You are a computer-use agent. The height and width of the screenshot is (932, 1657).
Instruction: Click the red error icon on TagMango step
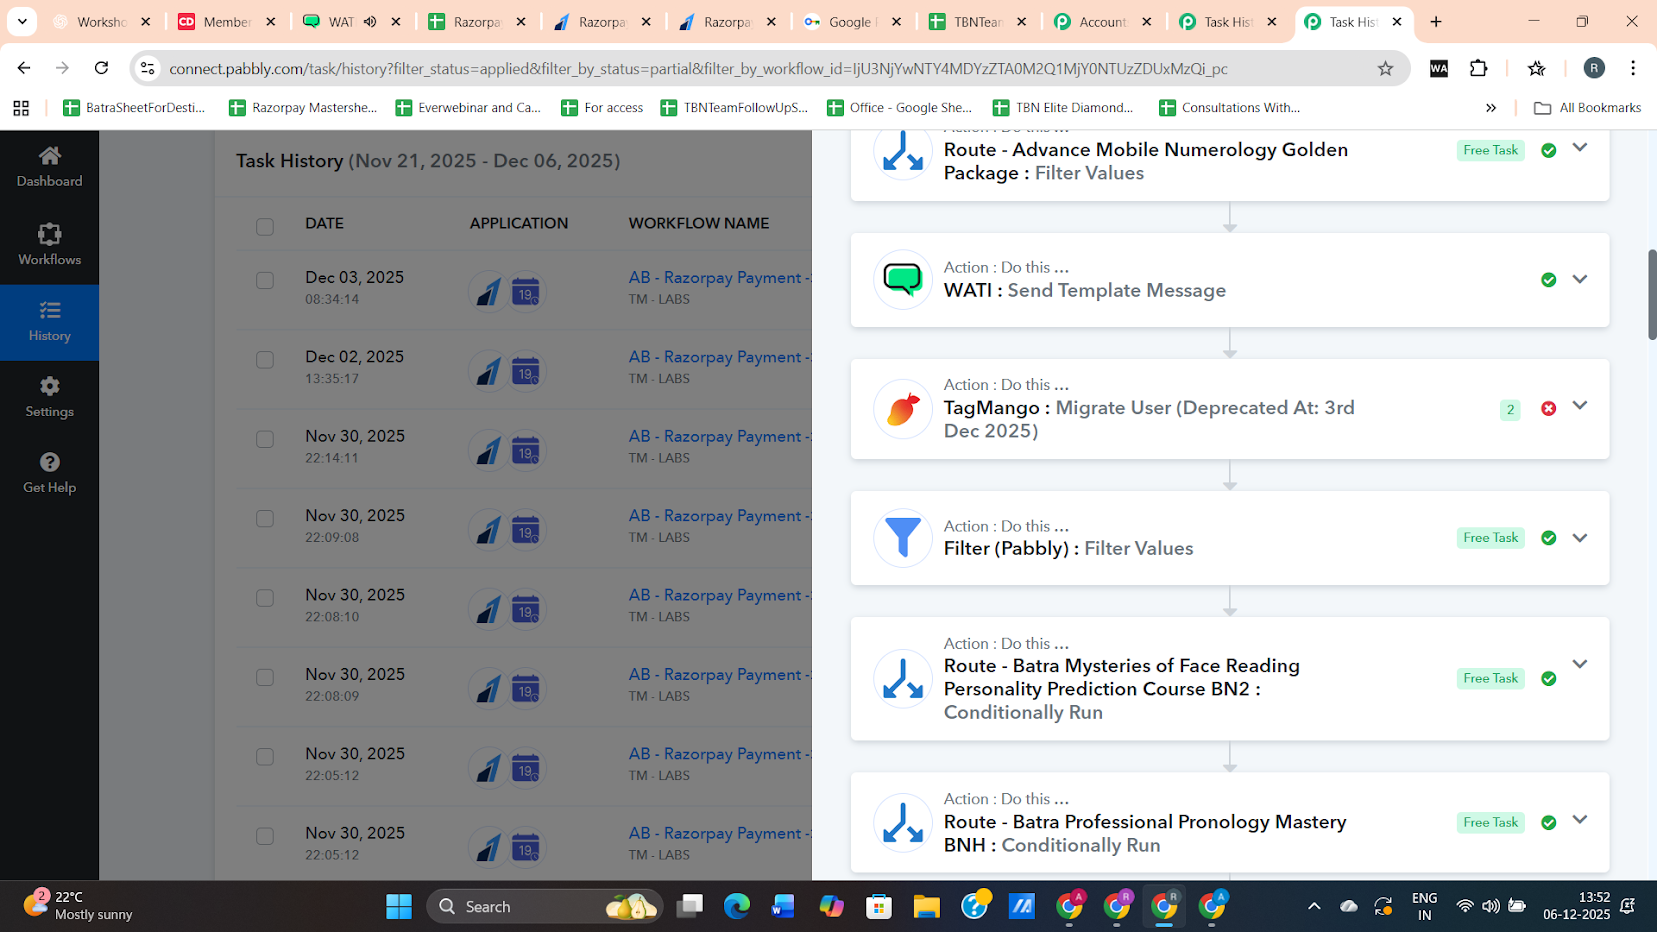point(1548,408)
